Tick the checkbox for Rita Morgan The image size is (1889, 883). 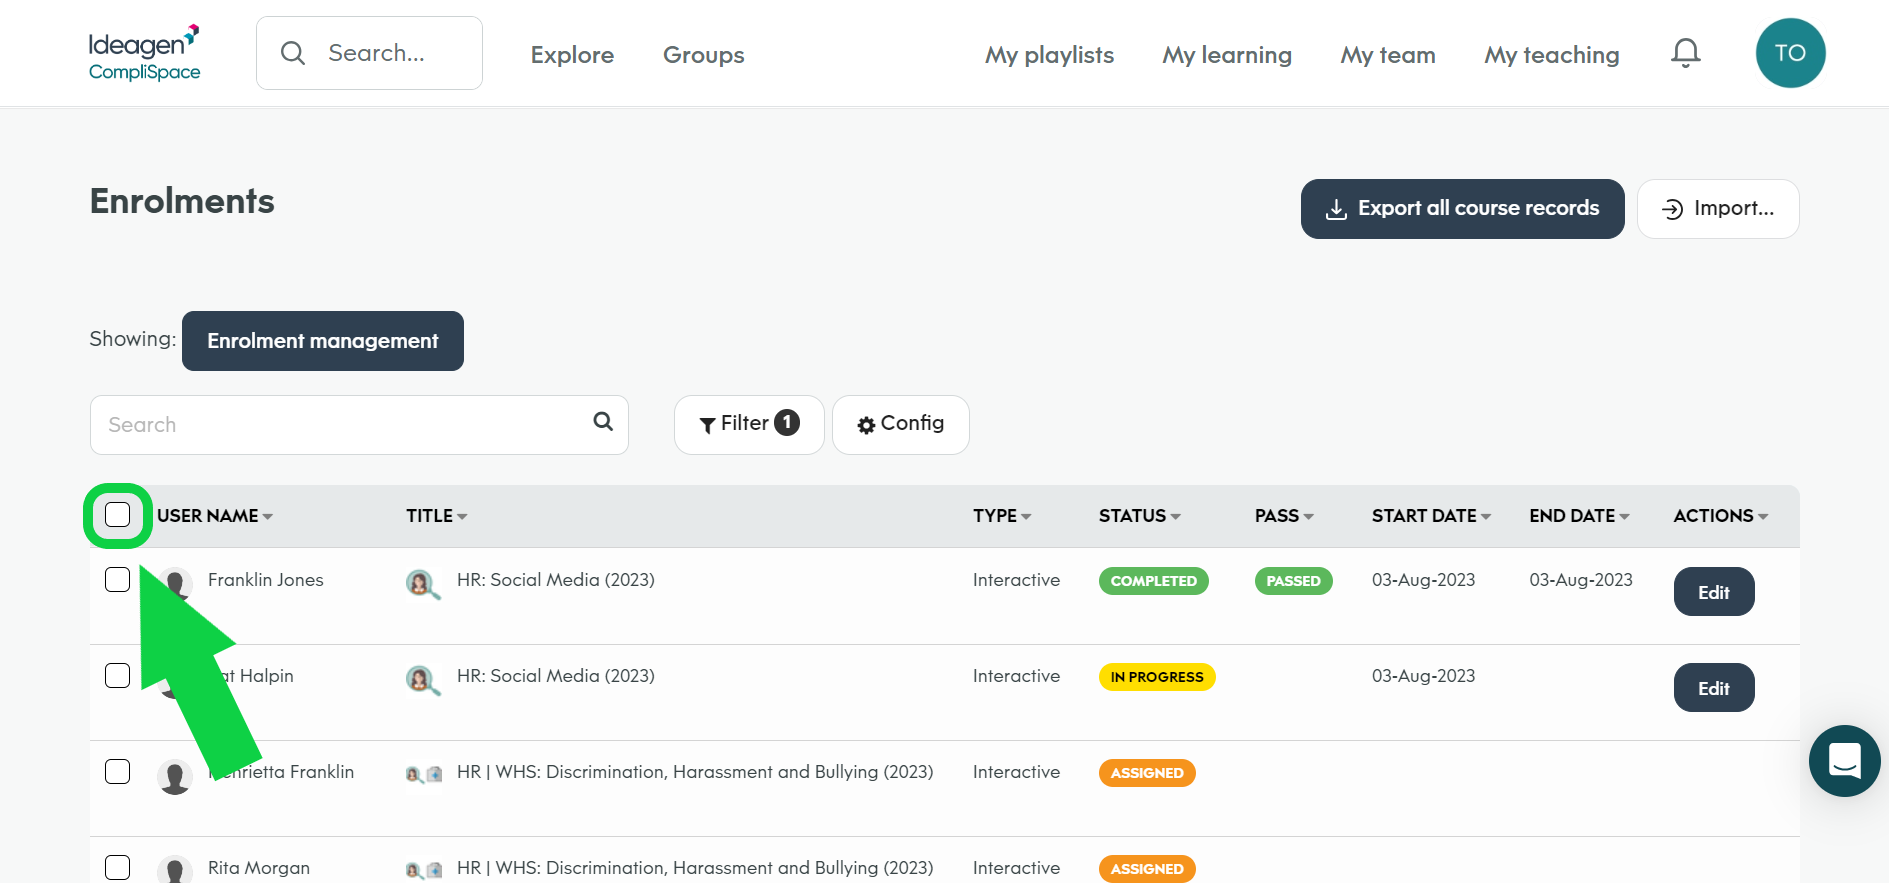118,868
